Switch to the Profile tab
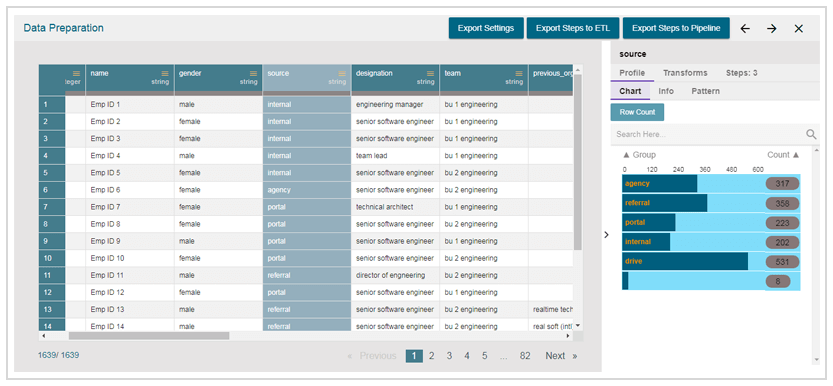The image size is (833, 386). 632,73
